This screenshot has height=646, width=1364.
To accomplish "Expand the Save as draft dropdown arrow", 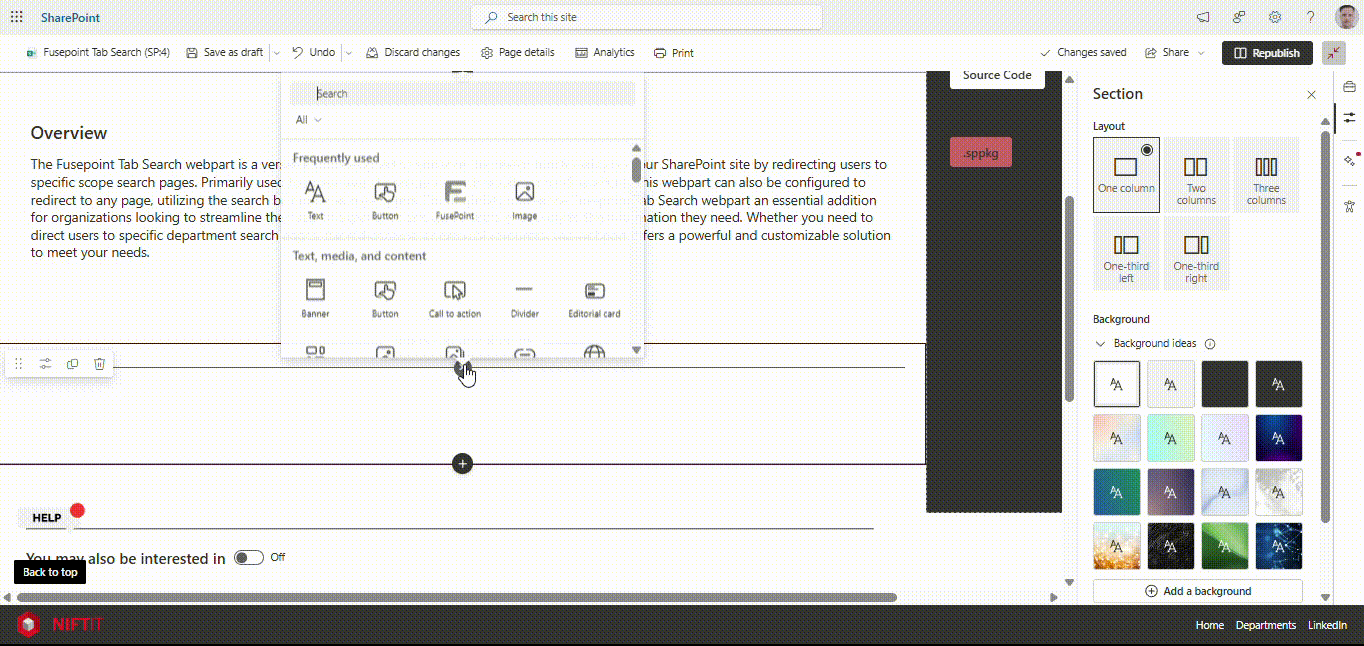I will (276, 53).
